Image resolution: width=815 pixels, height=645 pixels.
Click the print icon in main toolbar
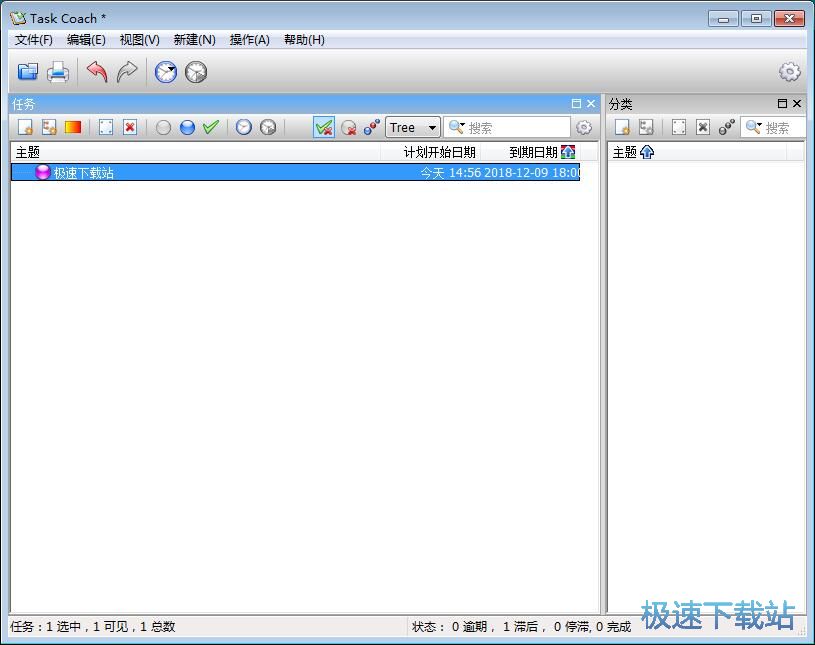(x=58, y=72)
